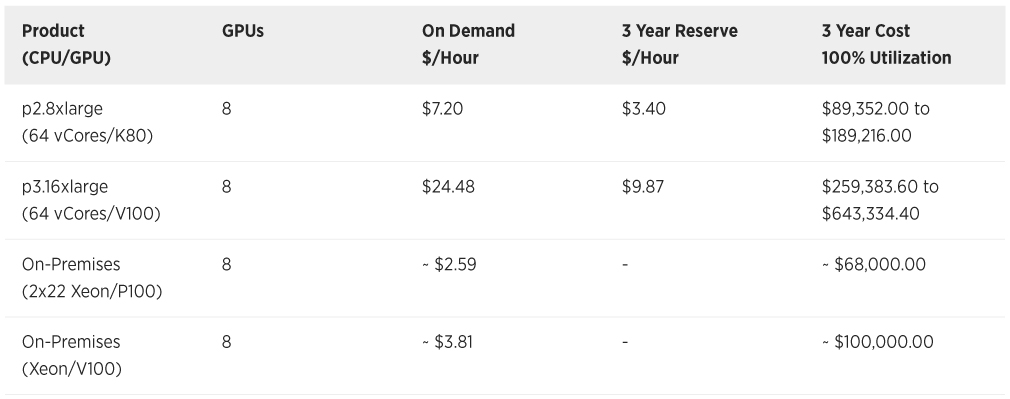Click the Product (CPU/GPU) column header
Viewport: 1010px width, 399px height.
pyautogui.click(x=66, y=44)
